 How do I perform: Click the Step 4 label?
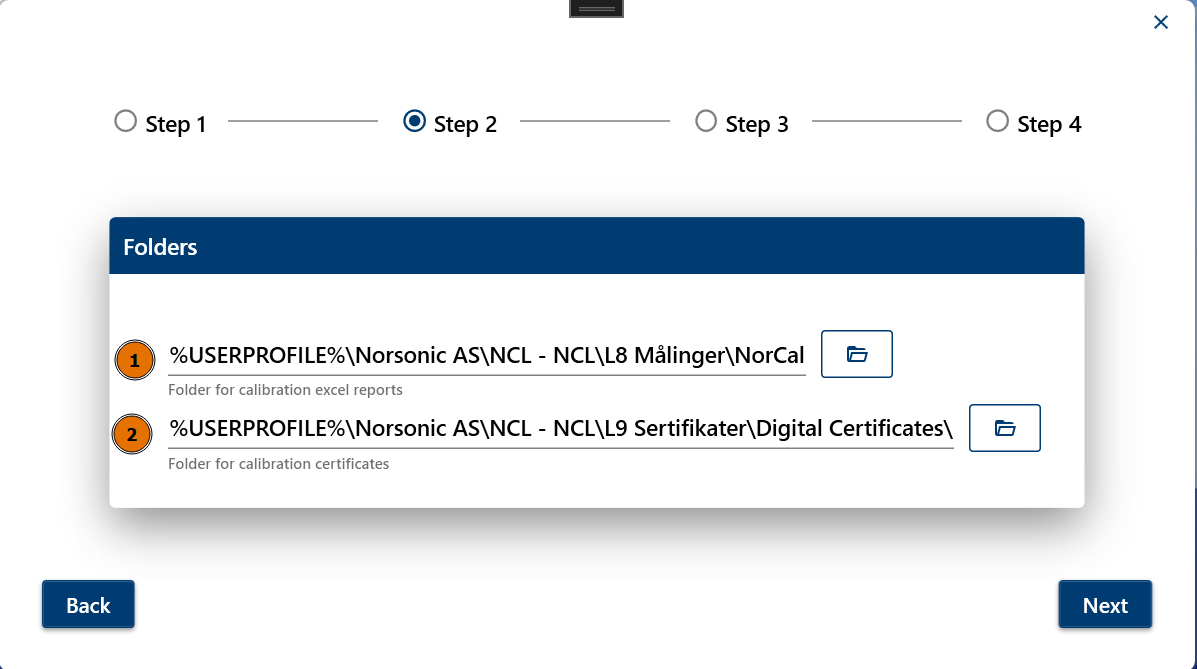pos(1049,124)
